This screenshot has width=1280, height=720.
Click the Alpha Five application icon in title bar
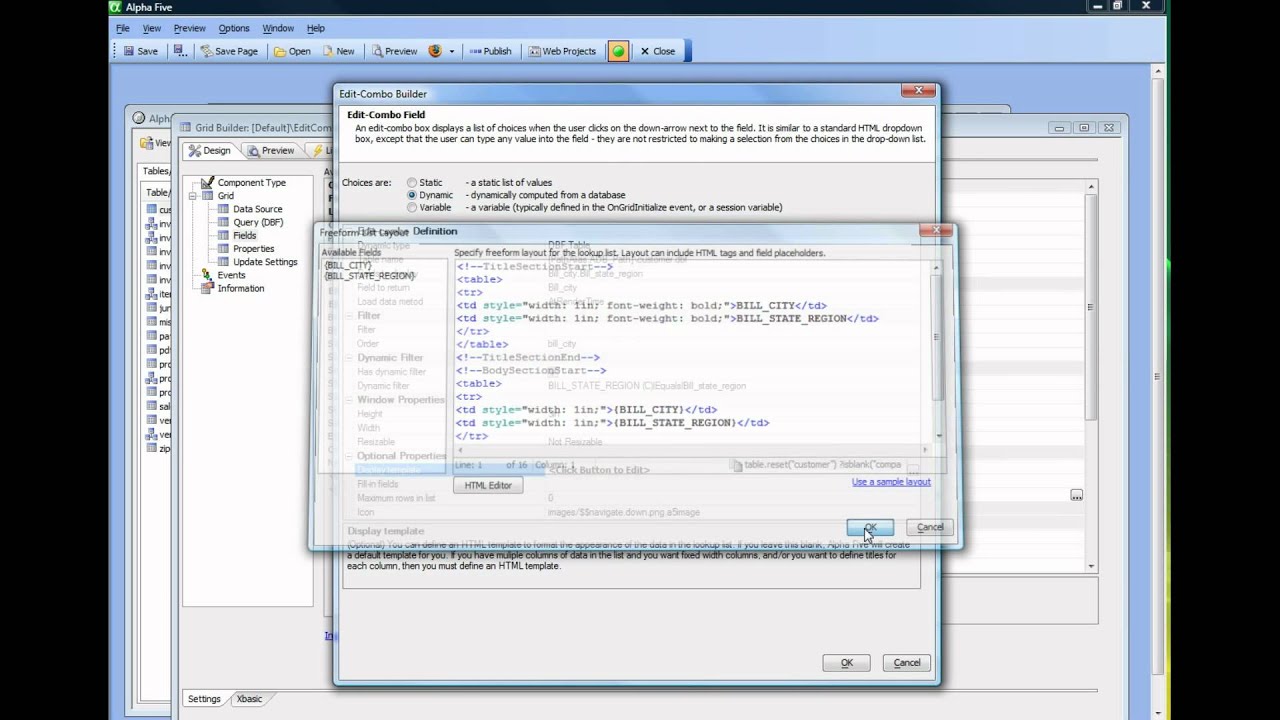(x=116, y=7)
